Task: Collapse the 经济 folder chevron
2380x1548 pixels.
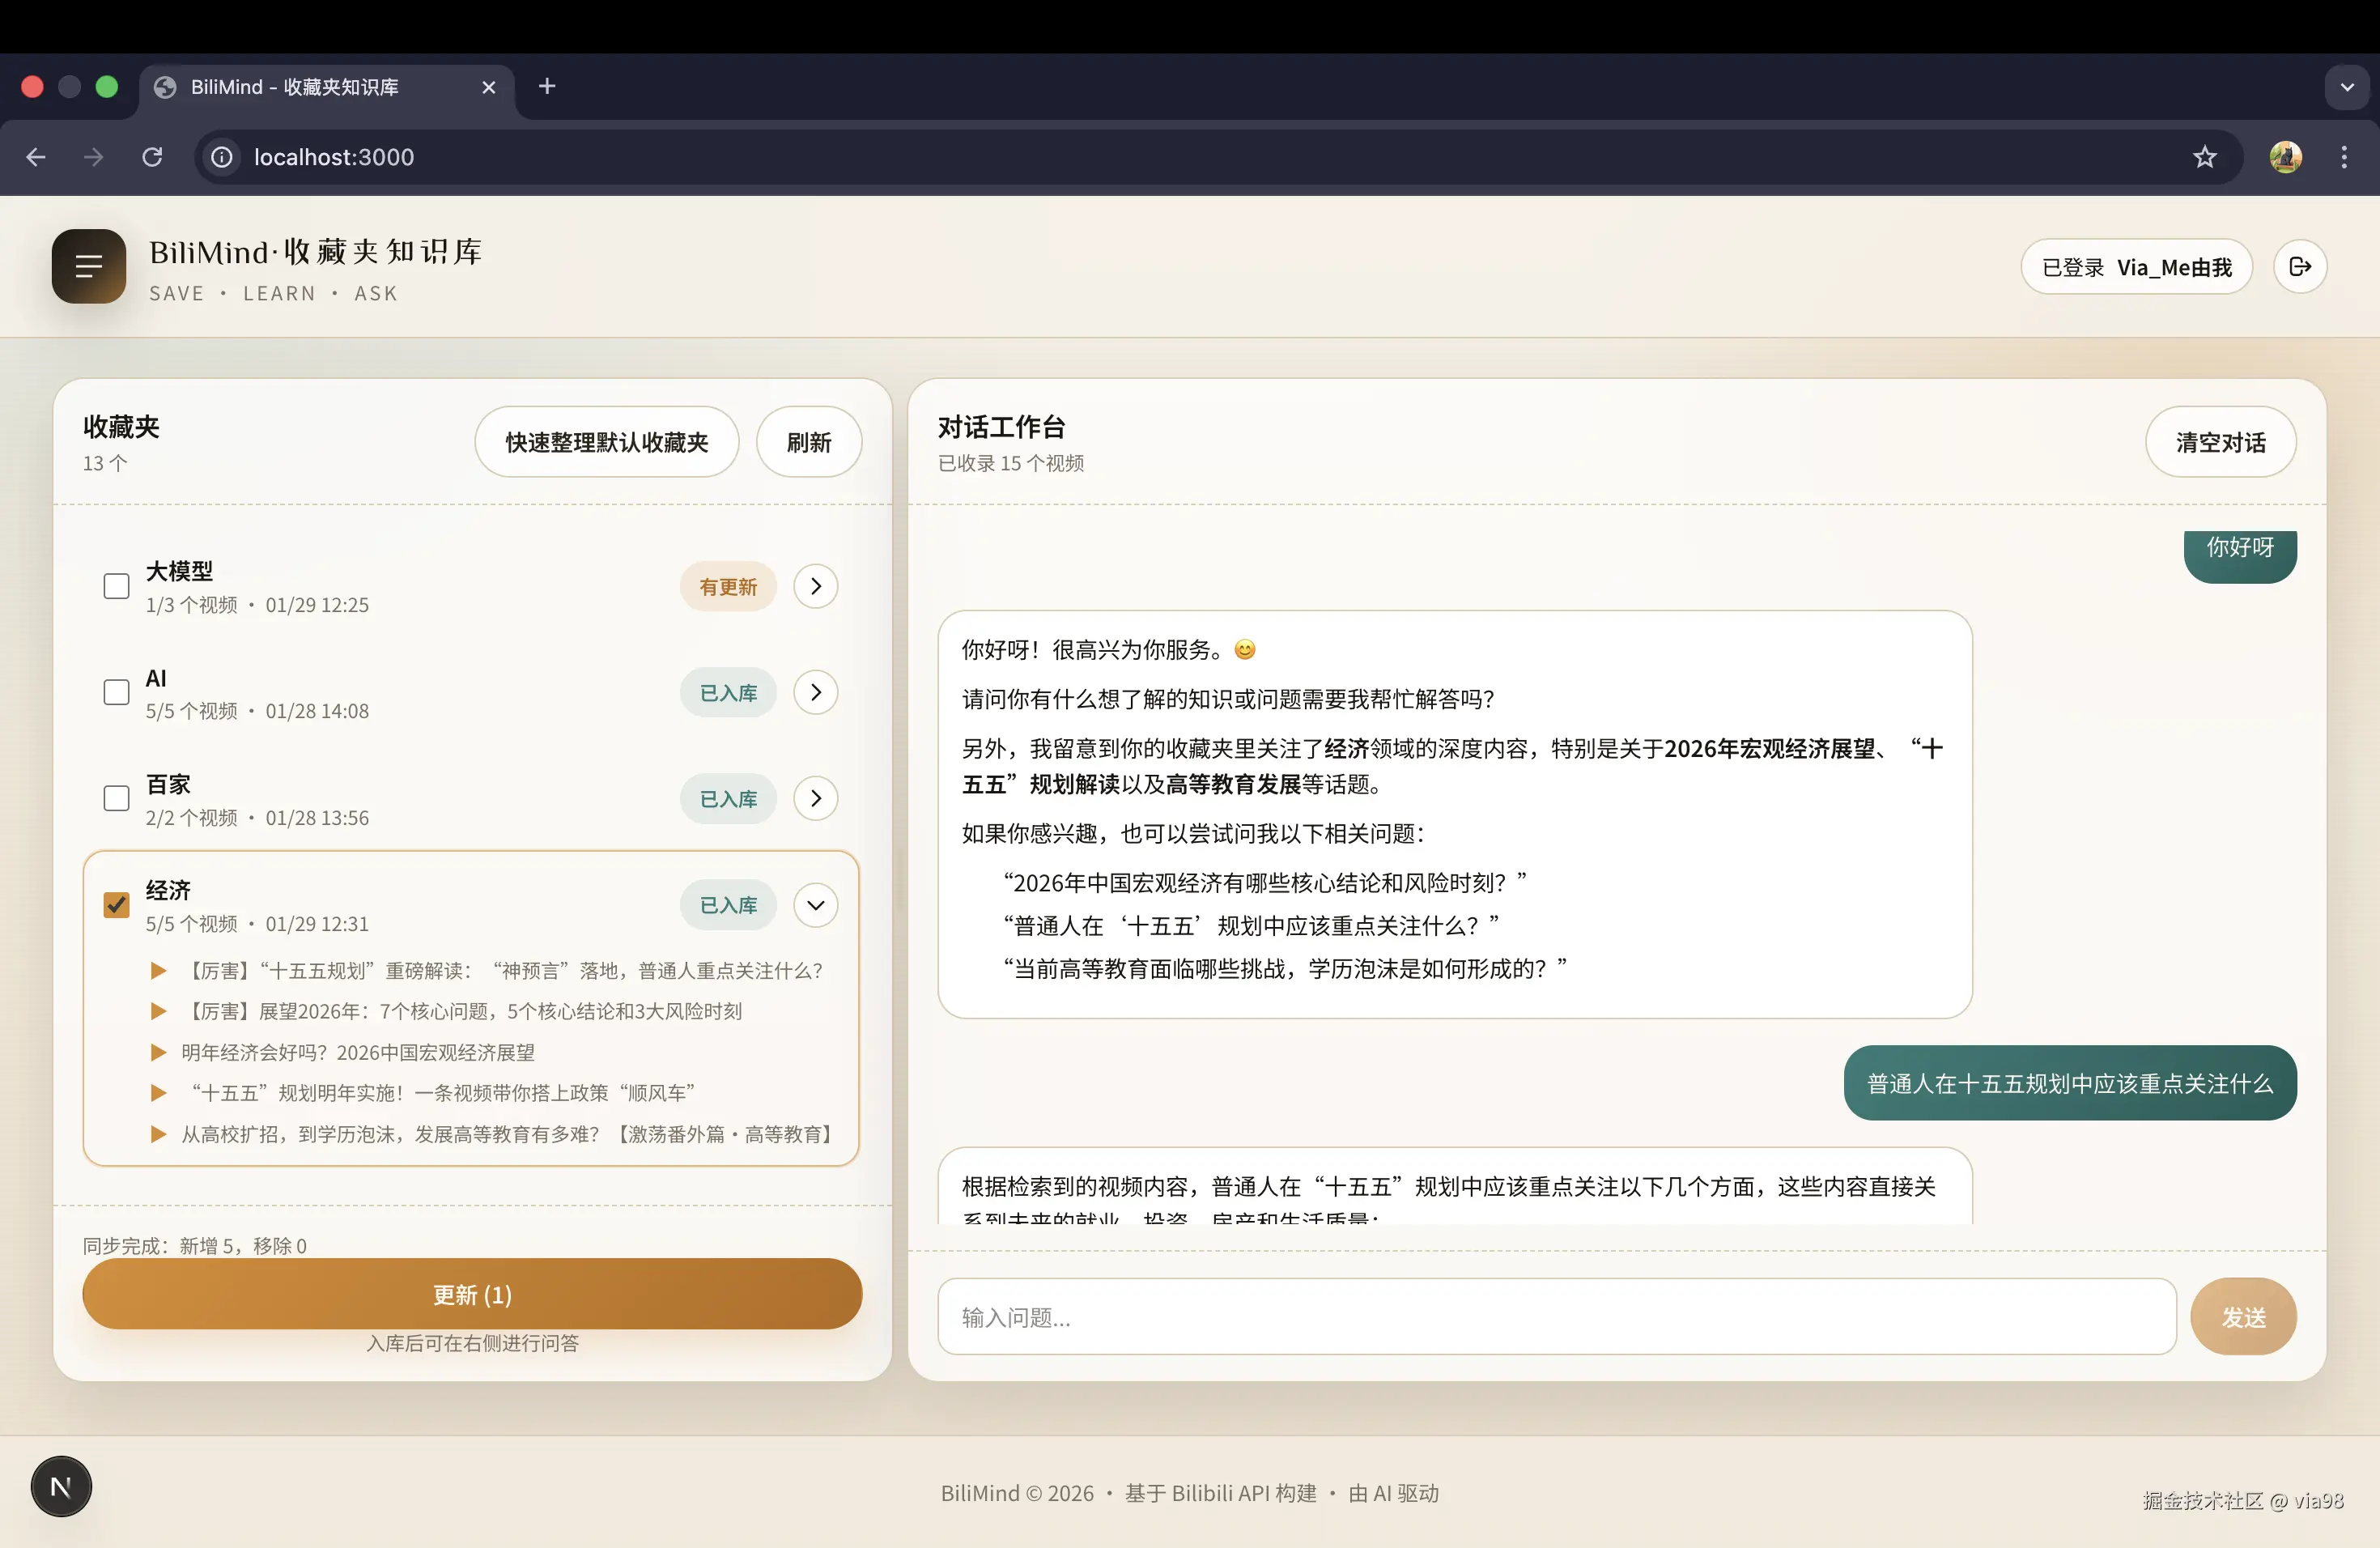Action: tap(815, 905)
